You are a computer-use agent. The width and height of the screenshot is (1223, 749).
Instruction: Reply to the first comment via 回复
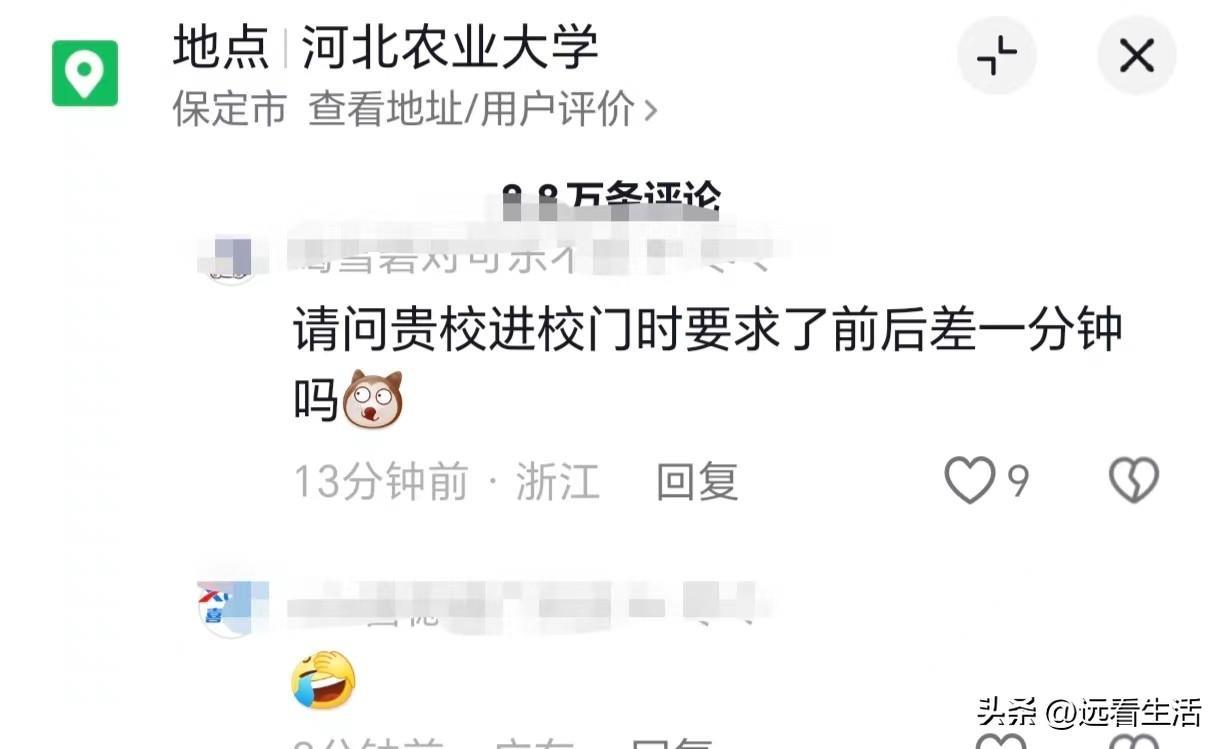[697, 482]
